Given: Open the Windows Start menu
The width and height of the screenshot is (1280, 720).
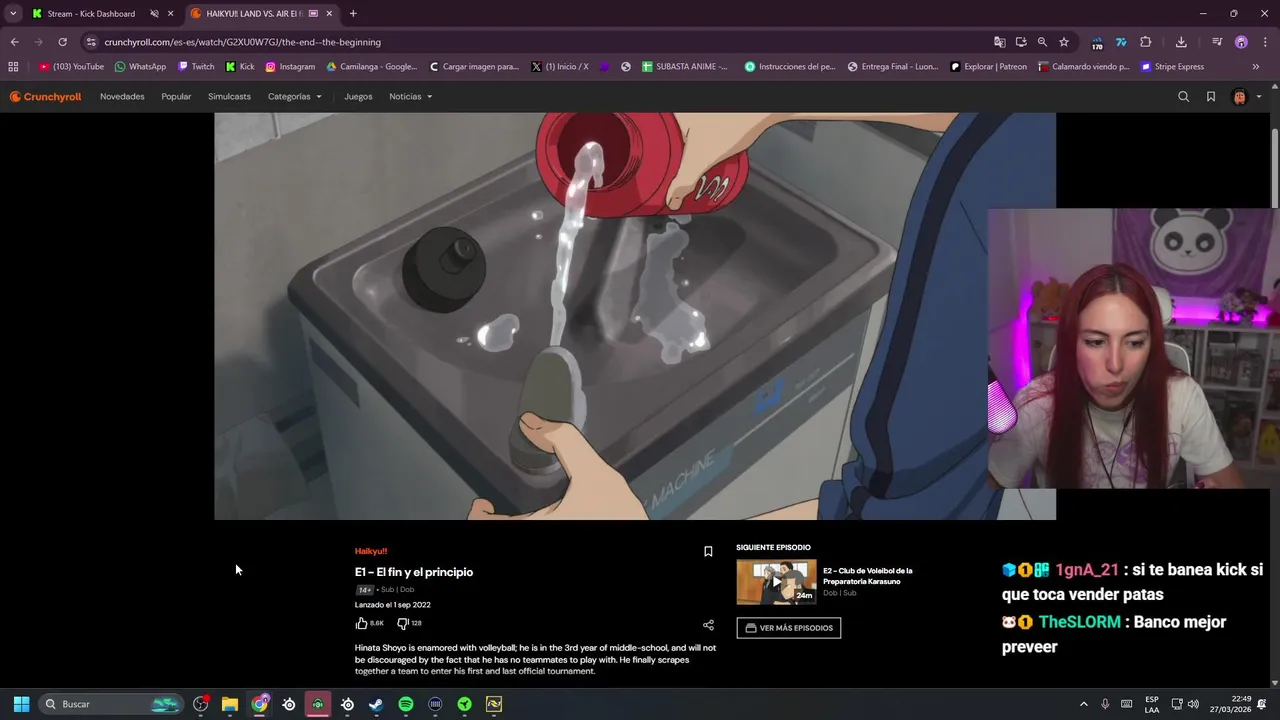Looking at the screenshot, I should pos(21,704).
